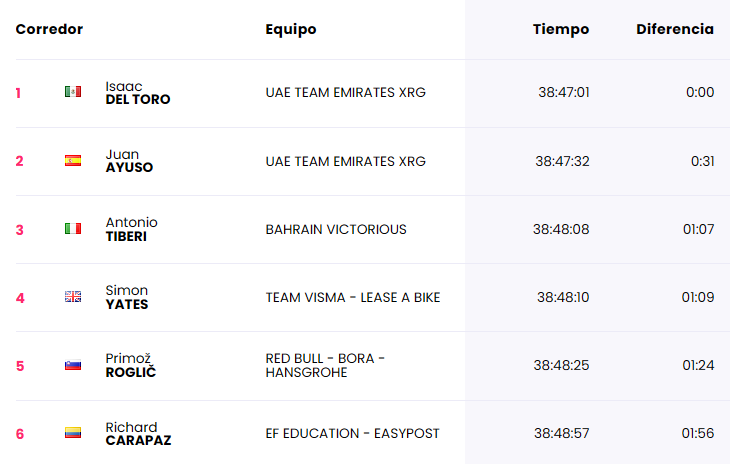Image resolution: width=731 pixels, height=464 pixels.
Task: Select team TEAM VISMA - LEASE A BIKE
Action: (x=353, y=298)
